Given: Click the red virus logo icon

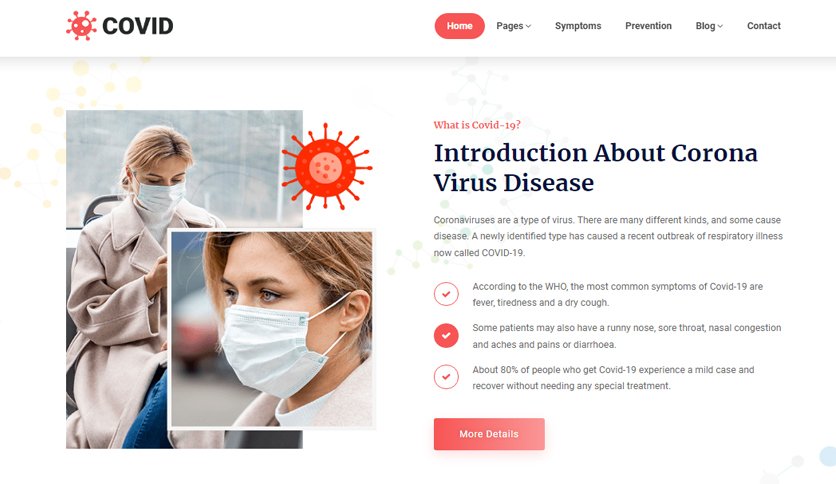Looking at the screenshot, I should click(81, 26).
